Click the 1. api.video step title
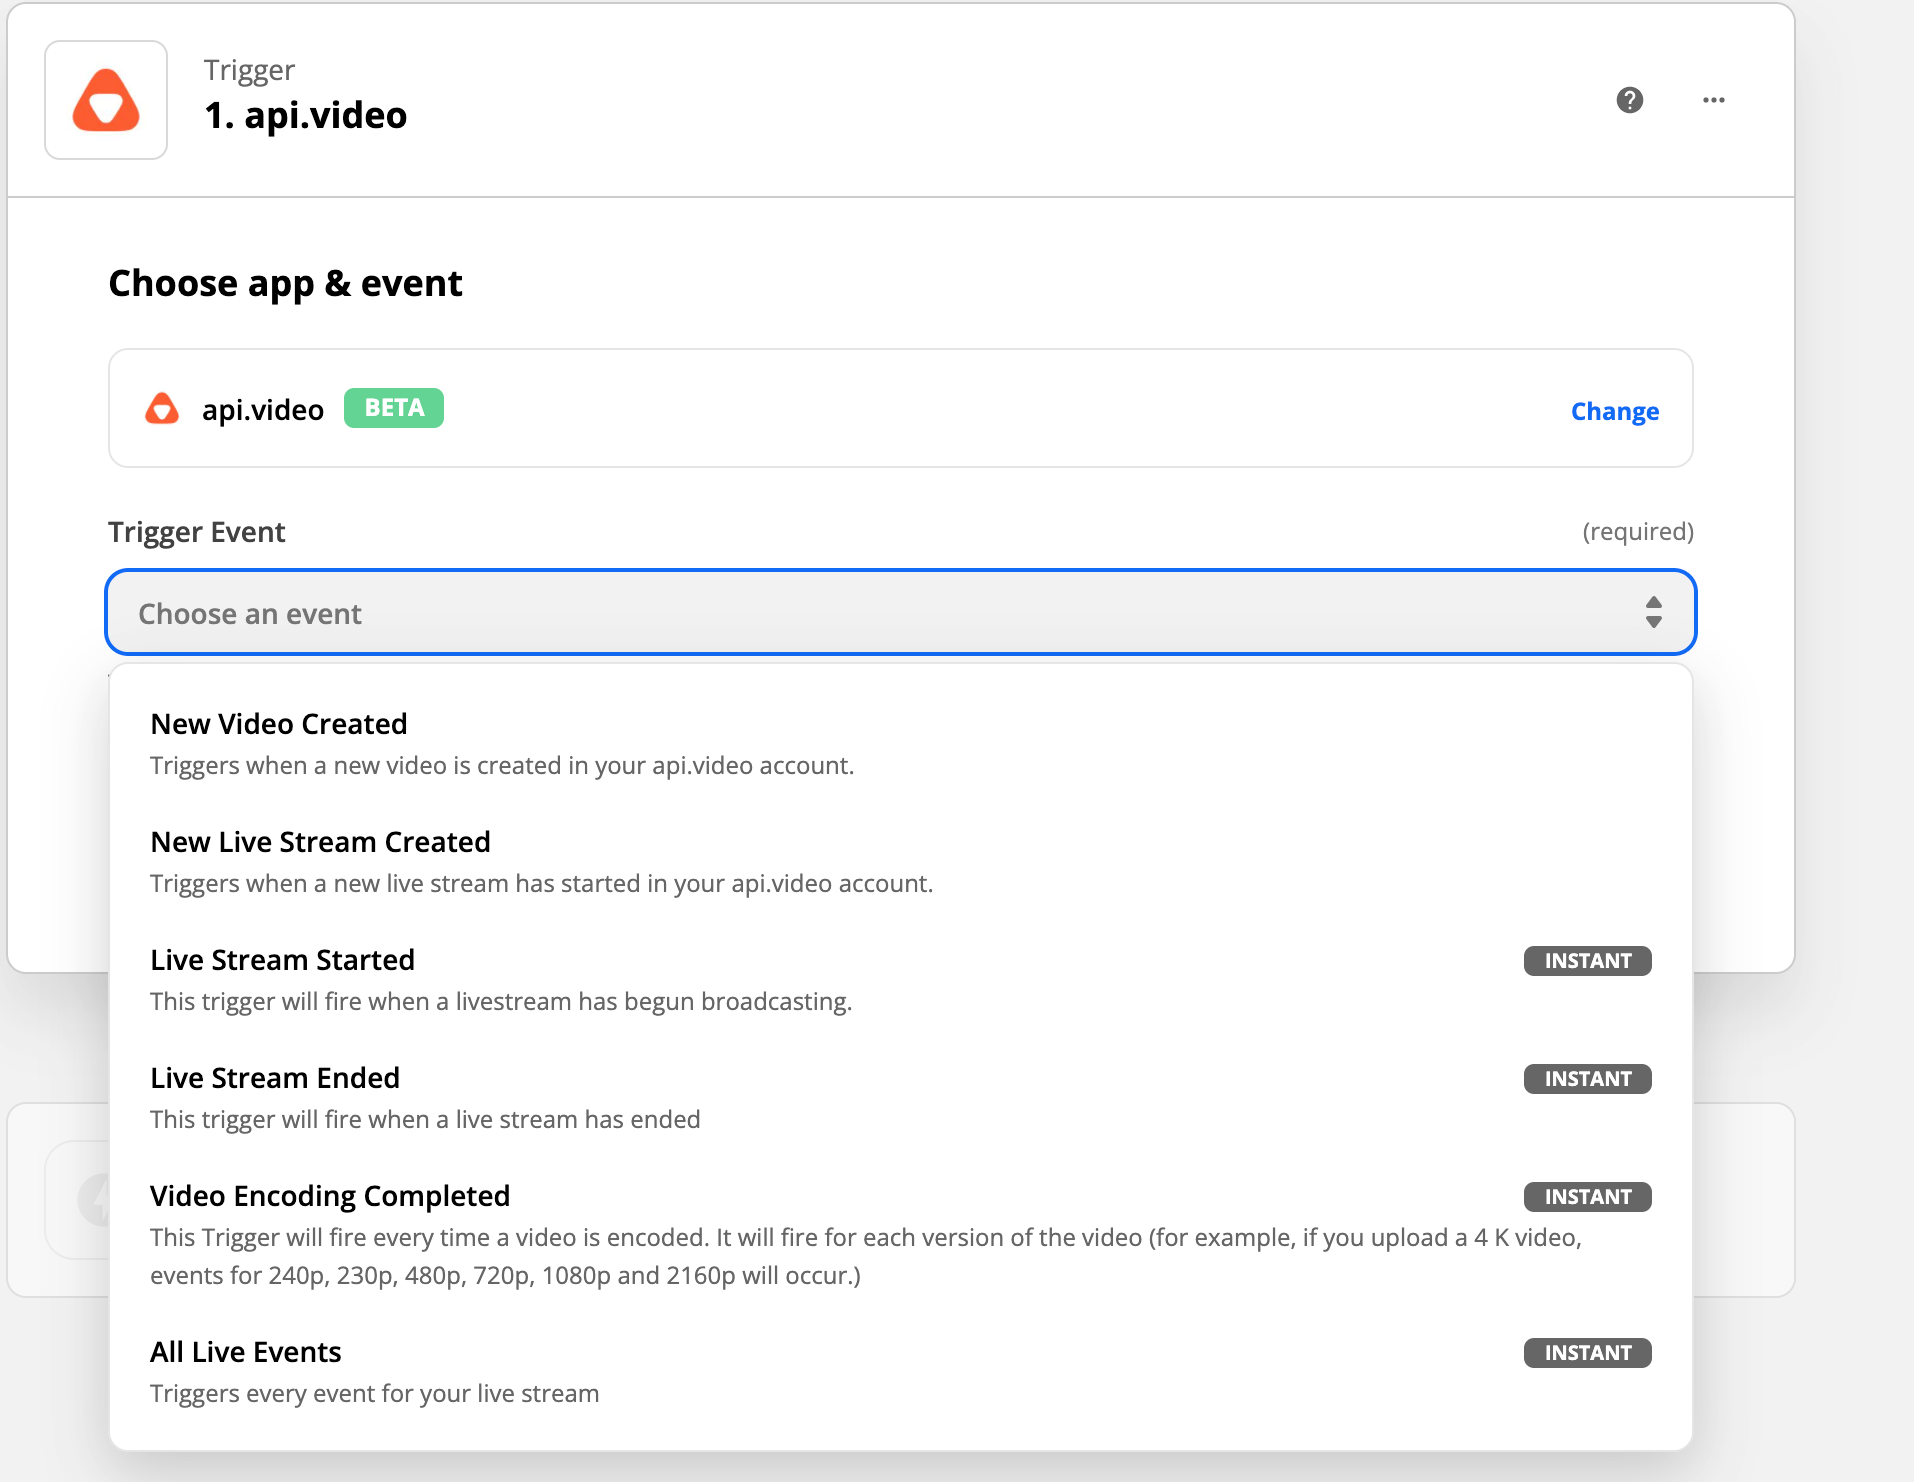Screen dimensions: 1914x1482 tap(306, 116)
